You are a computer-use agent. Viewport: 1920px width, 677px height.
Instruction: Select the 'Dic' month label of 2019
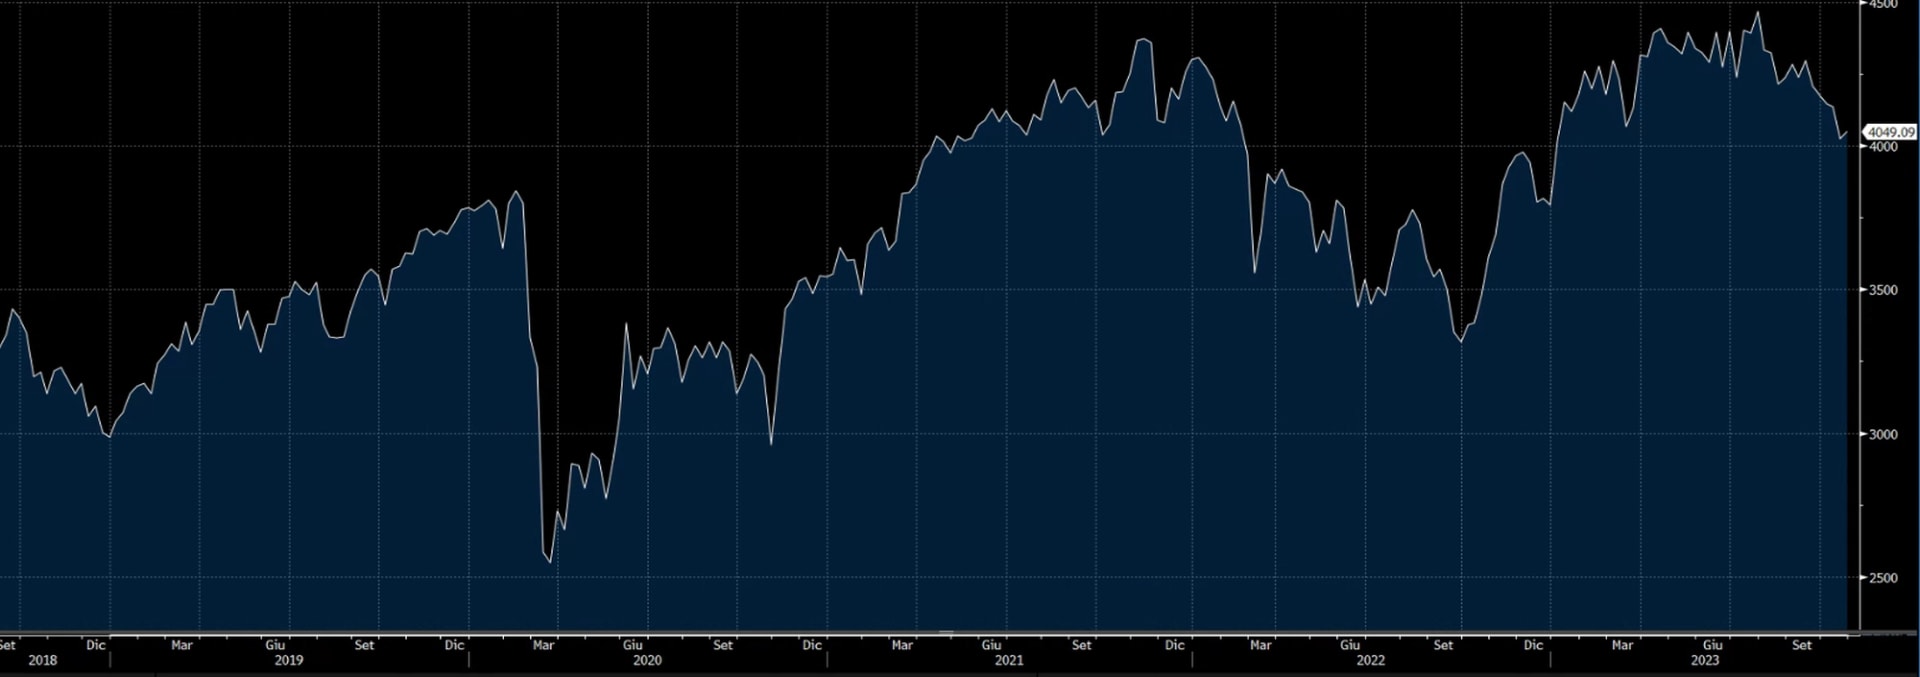coord(454,645)
